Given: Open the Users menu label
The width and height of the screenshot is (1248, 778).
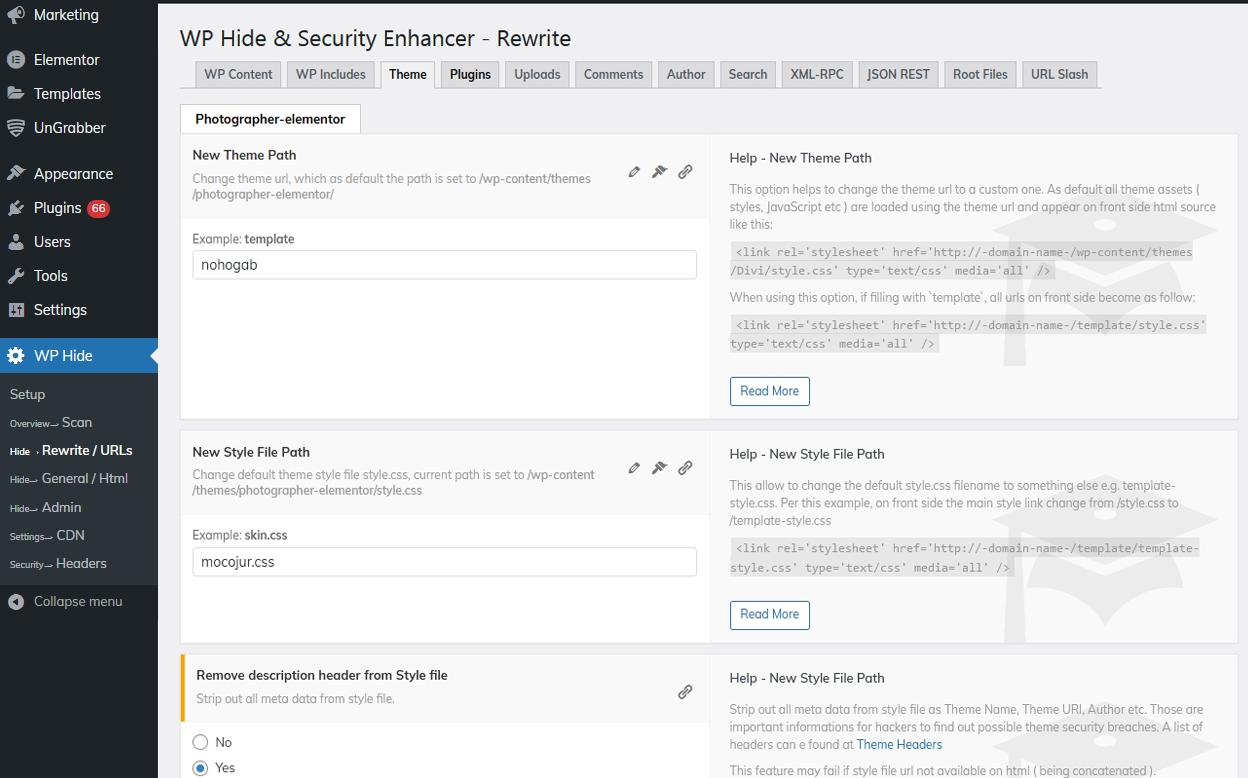Looking at the screenshot, I should (52, 242).
